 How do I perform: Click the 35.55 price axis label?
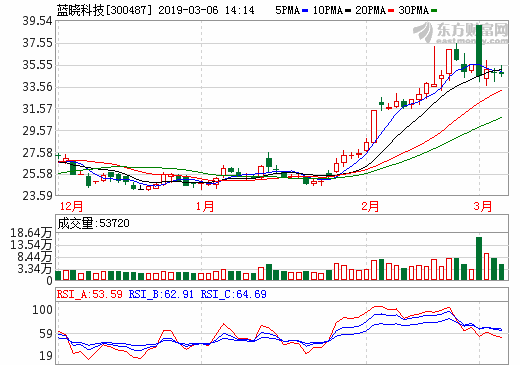[x=38, y=65]
